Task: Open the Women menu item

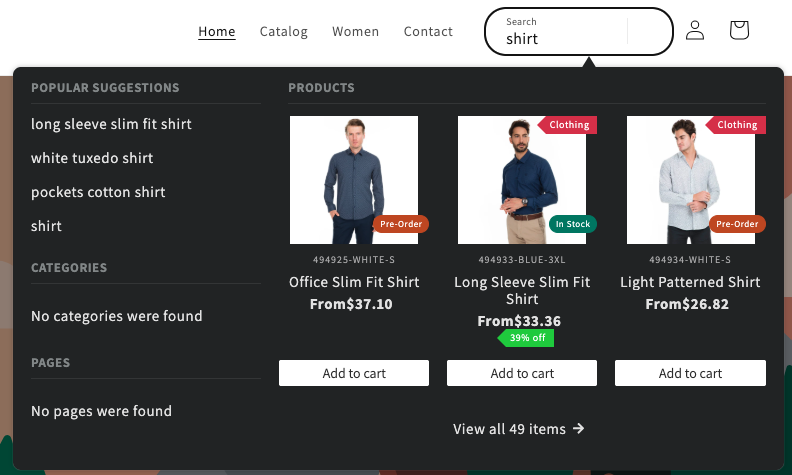Action: coord(356,31)
